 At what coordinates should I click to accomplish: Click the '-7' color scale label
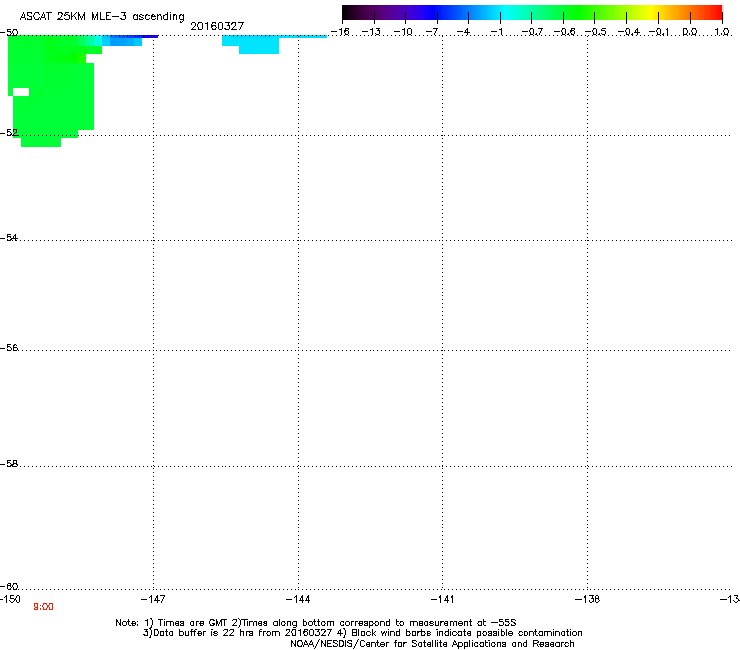click(432, 32)
